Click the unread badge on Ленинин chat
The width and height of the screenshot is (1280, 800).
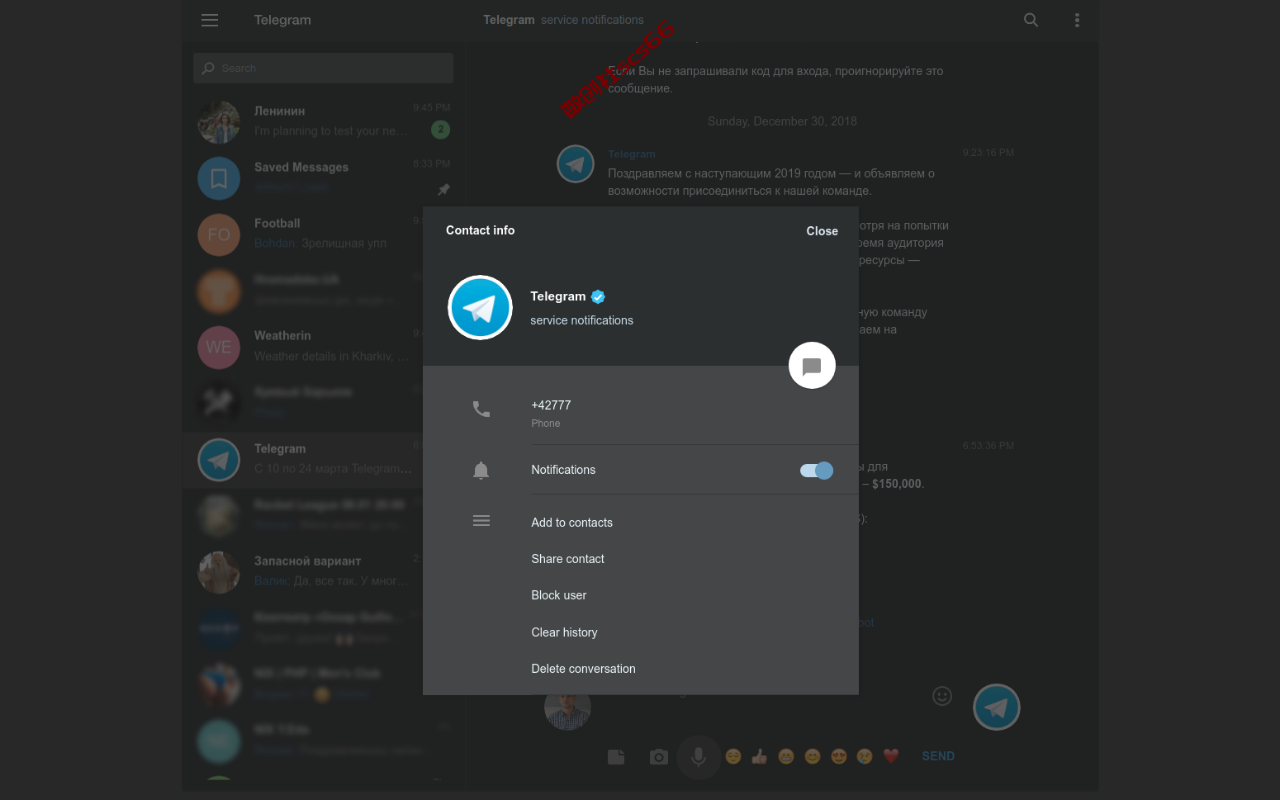[x=440, y=130]
